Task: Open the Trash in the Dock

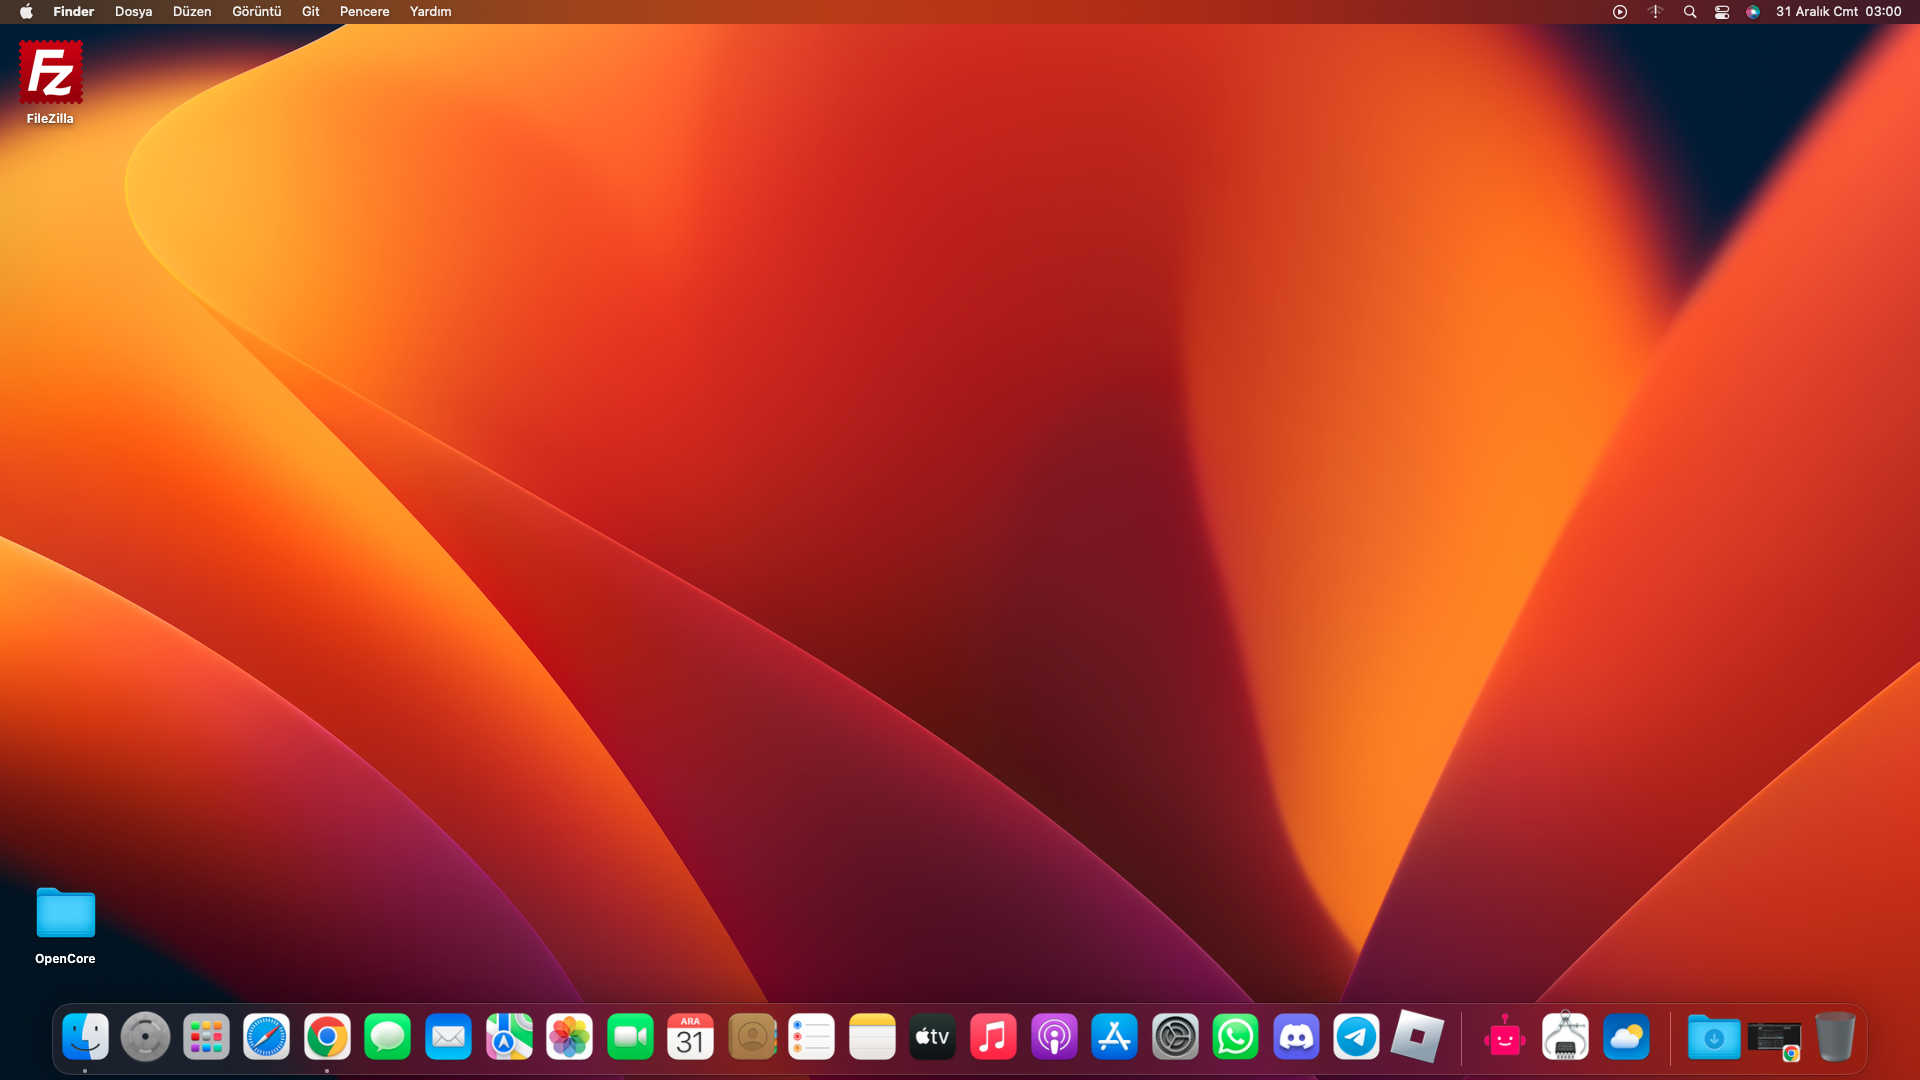Action: [1835, 1037]
